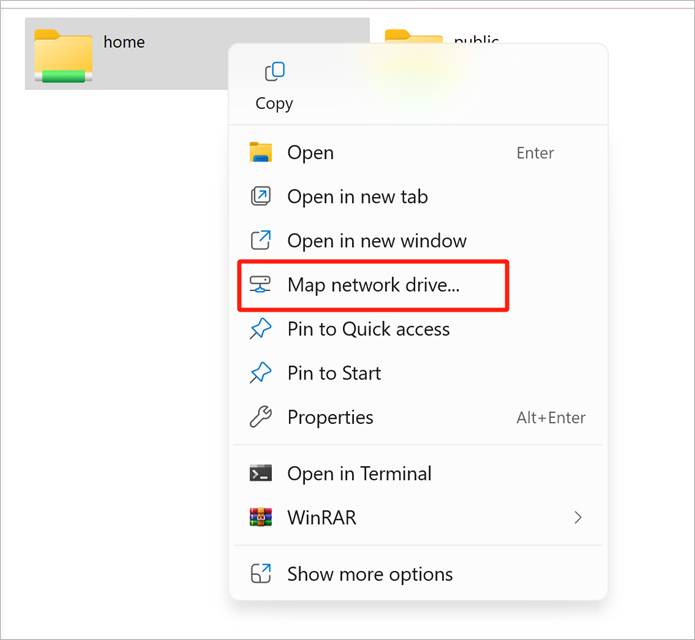695x640 pixels.
Task: Click the Map network drive icon
Action: [x=260, y=285]
